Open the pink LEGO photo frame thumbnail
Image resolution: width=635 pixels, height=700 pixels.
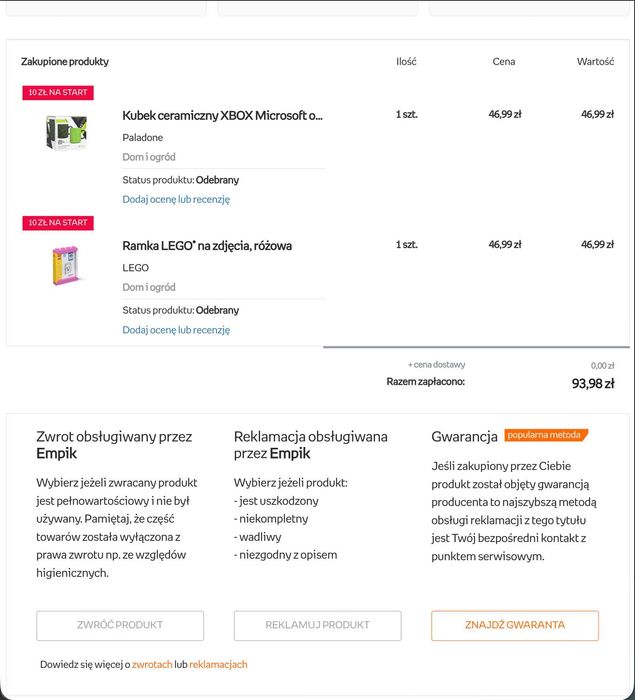pyautogui.click(x=66, y=265)
